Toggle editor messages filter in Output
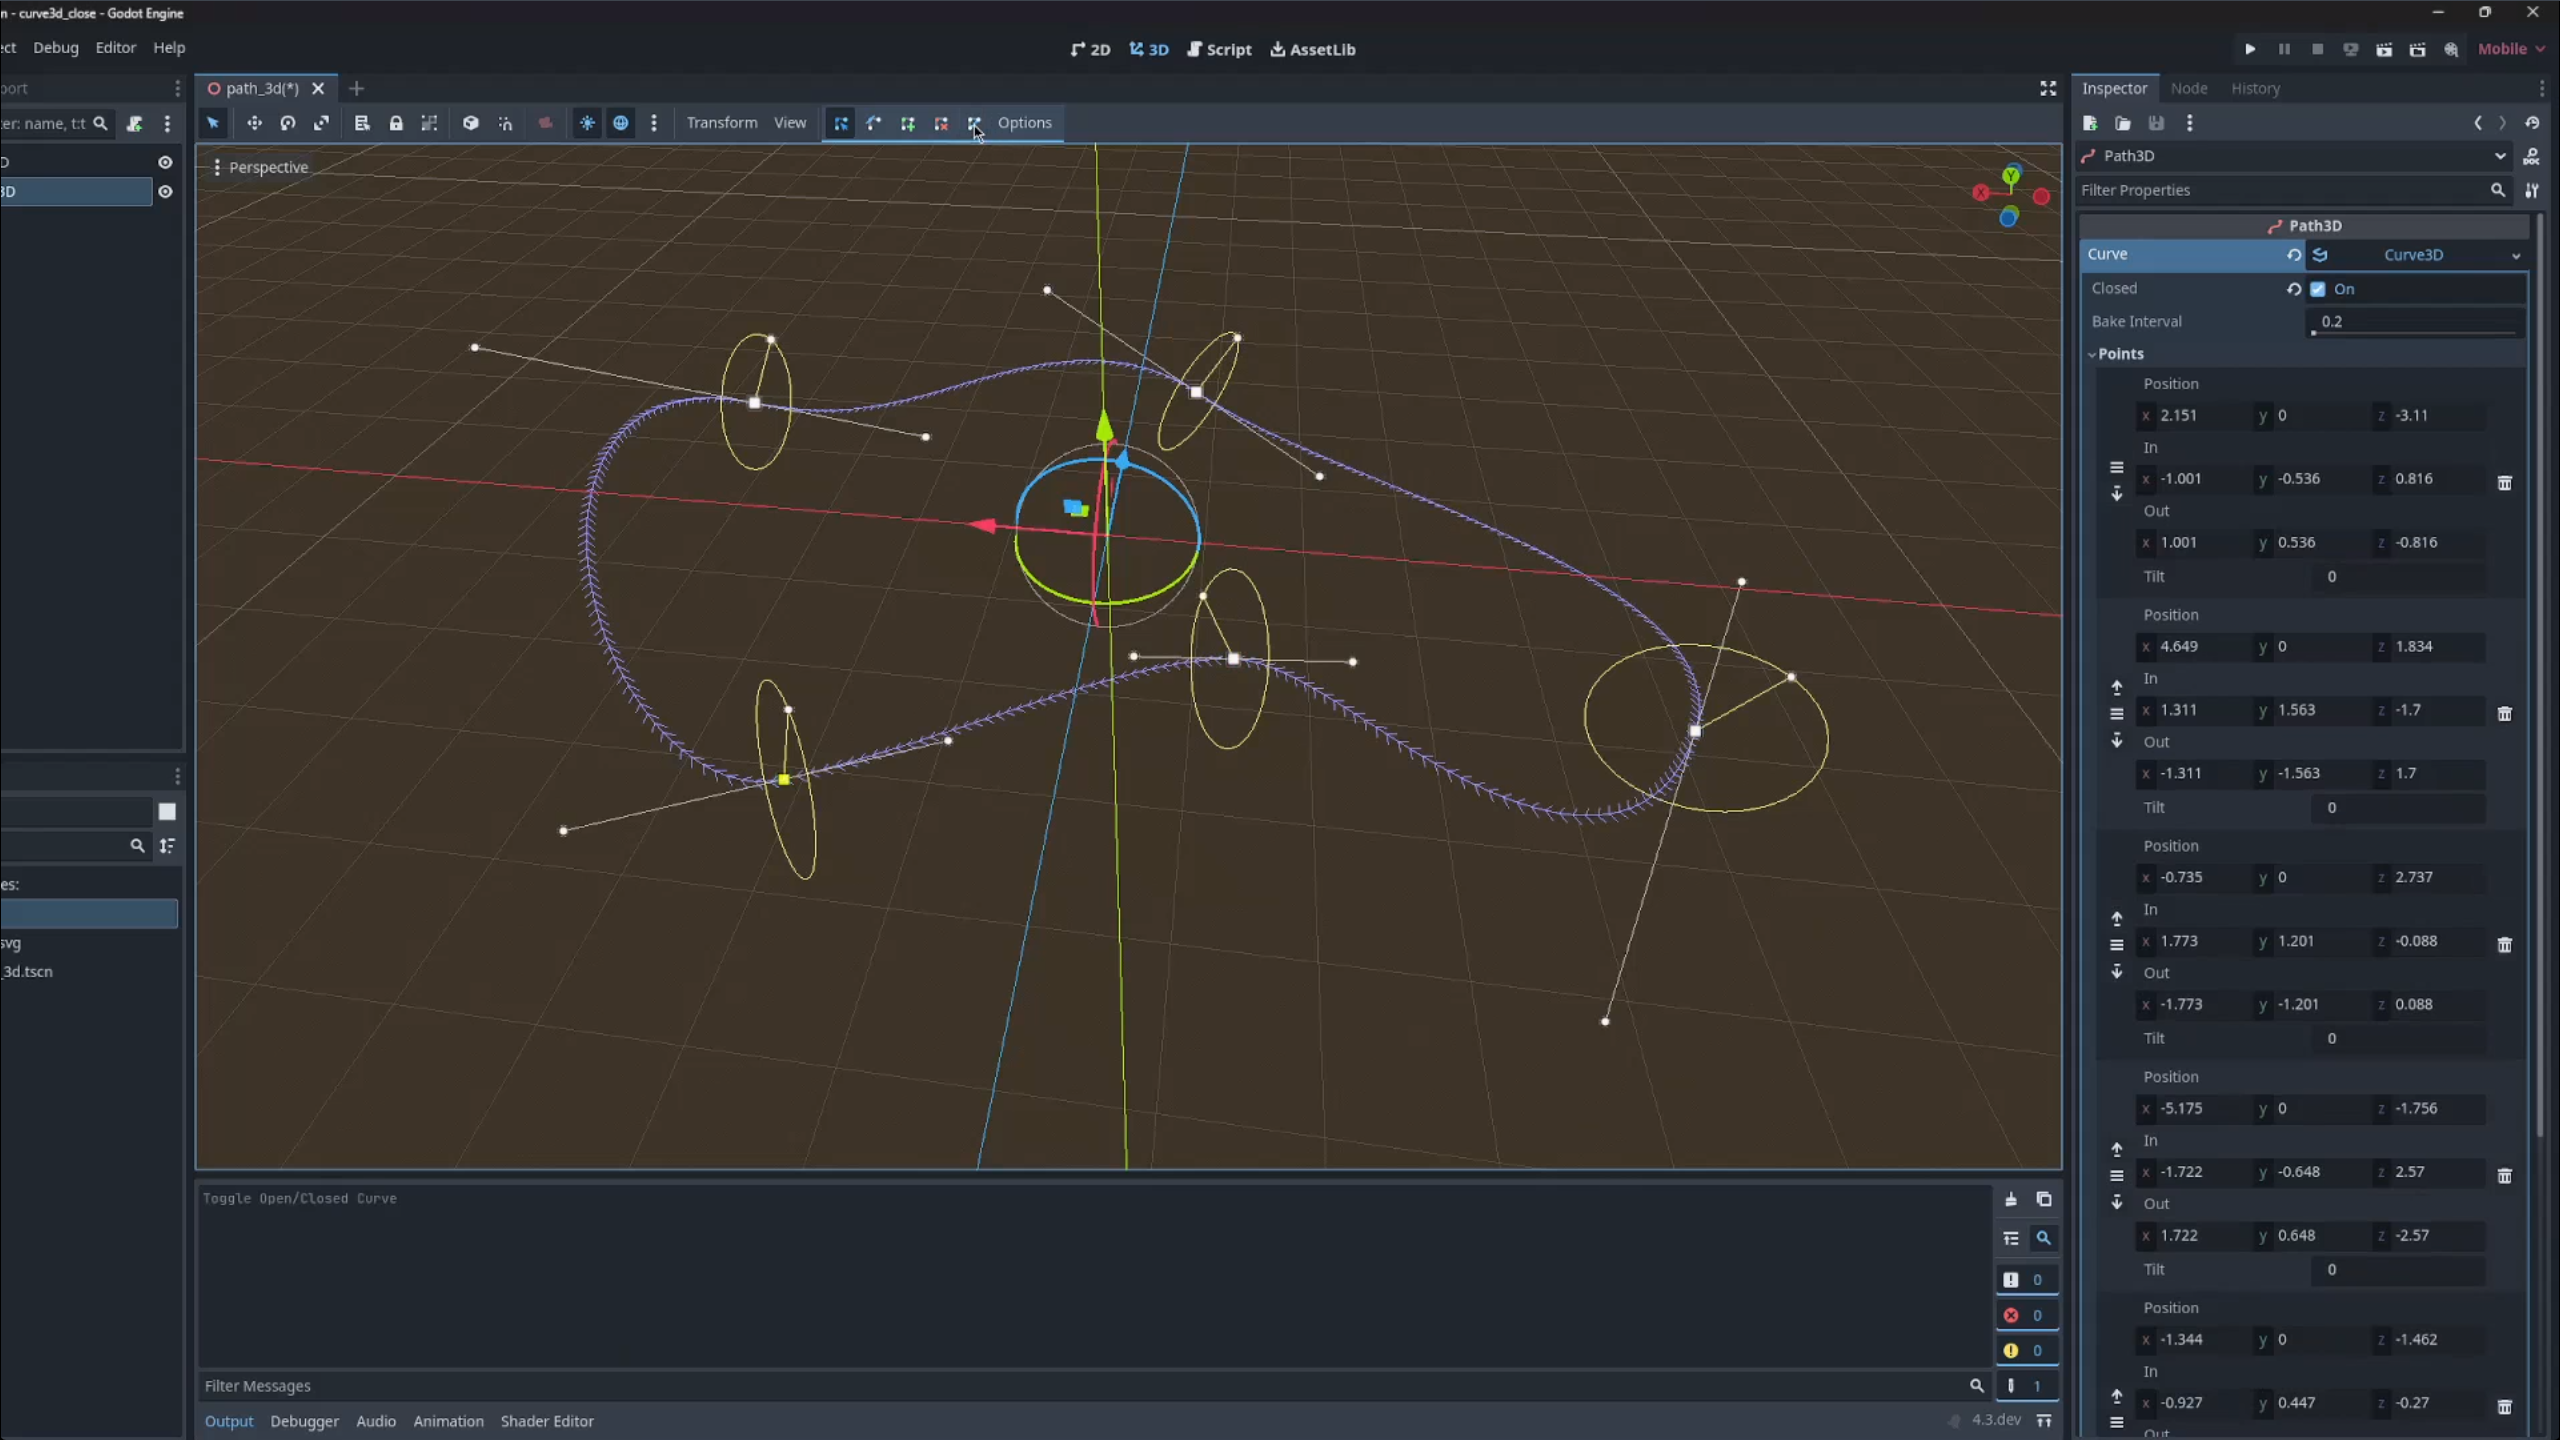 coord(2026,1386)
